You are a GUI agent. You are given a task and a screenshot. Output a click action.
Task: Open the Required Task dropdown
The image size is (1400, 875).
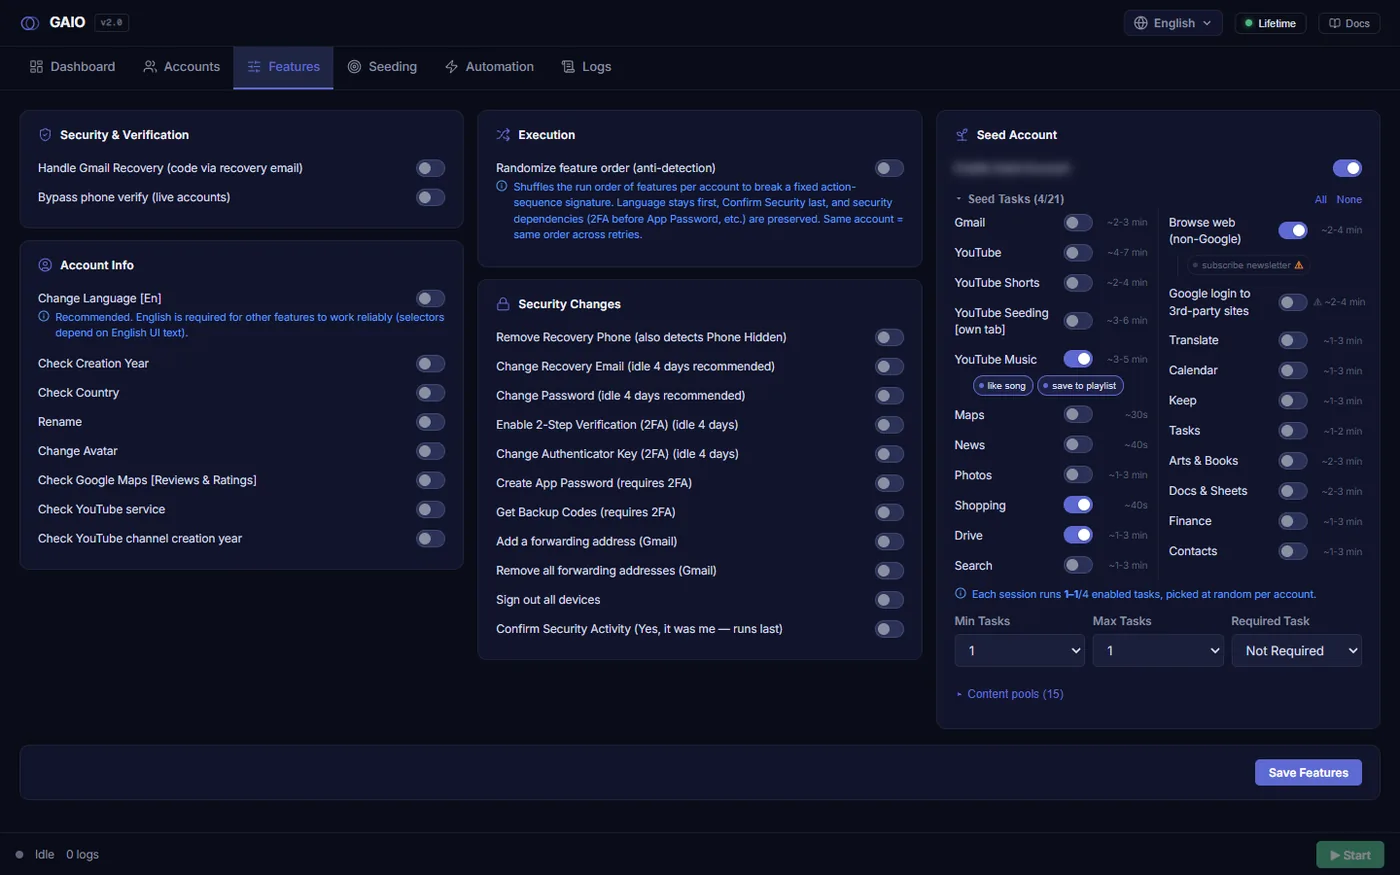1296,650
